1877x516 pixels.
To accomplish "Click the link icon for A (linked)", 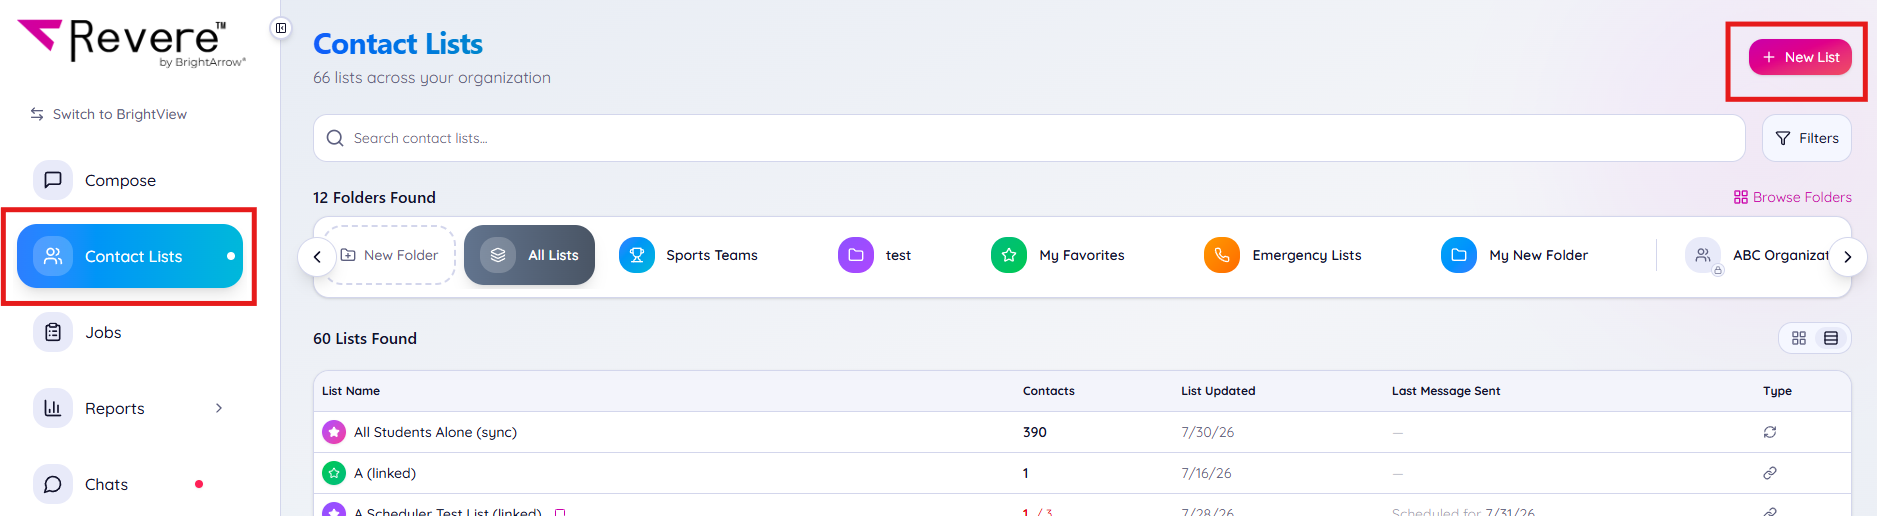I will tap(1770, 473).
